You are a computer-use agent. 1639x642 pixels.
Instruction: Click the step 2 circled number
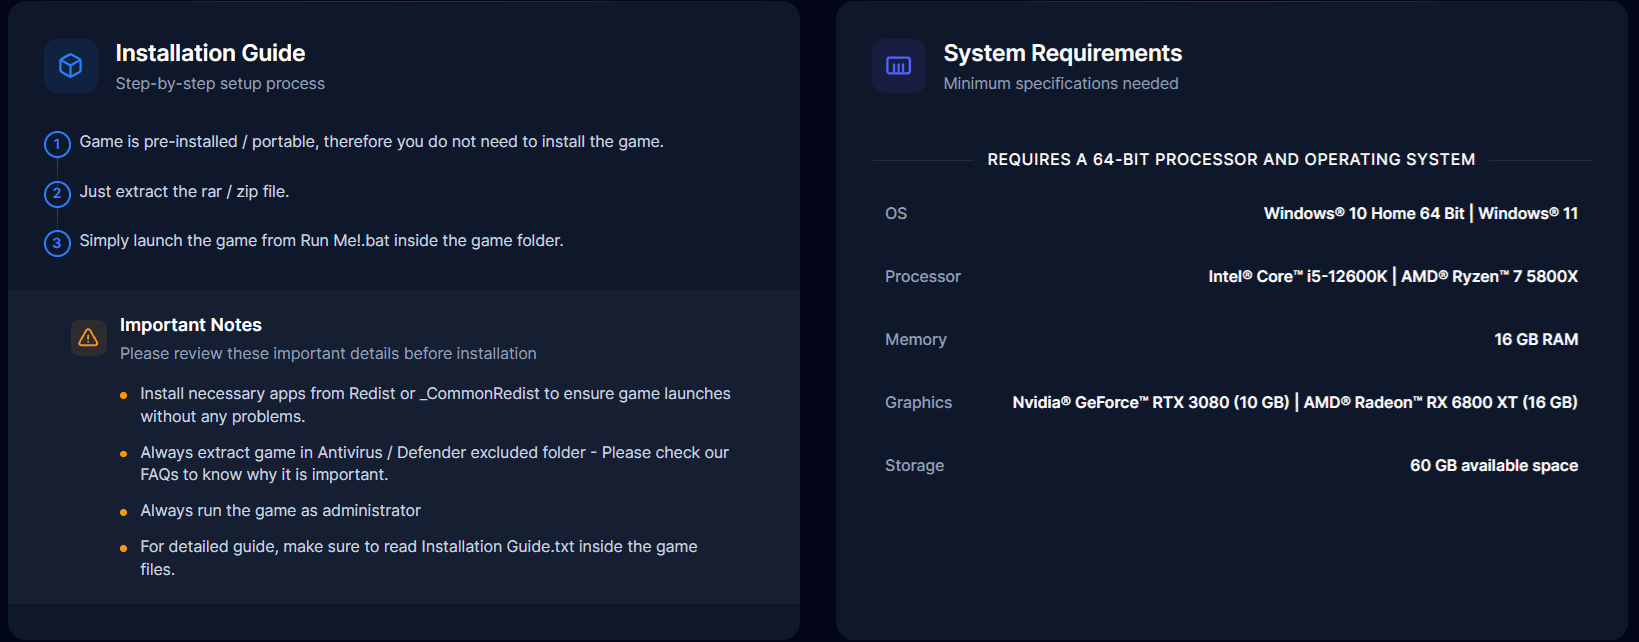click(x=57, y=193)
